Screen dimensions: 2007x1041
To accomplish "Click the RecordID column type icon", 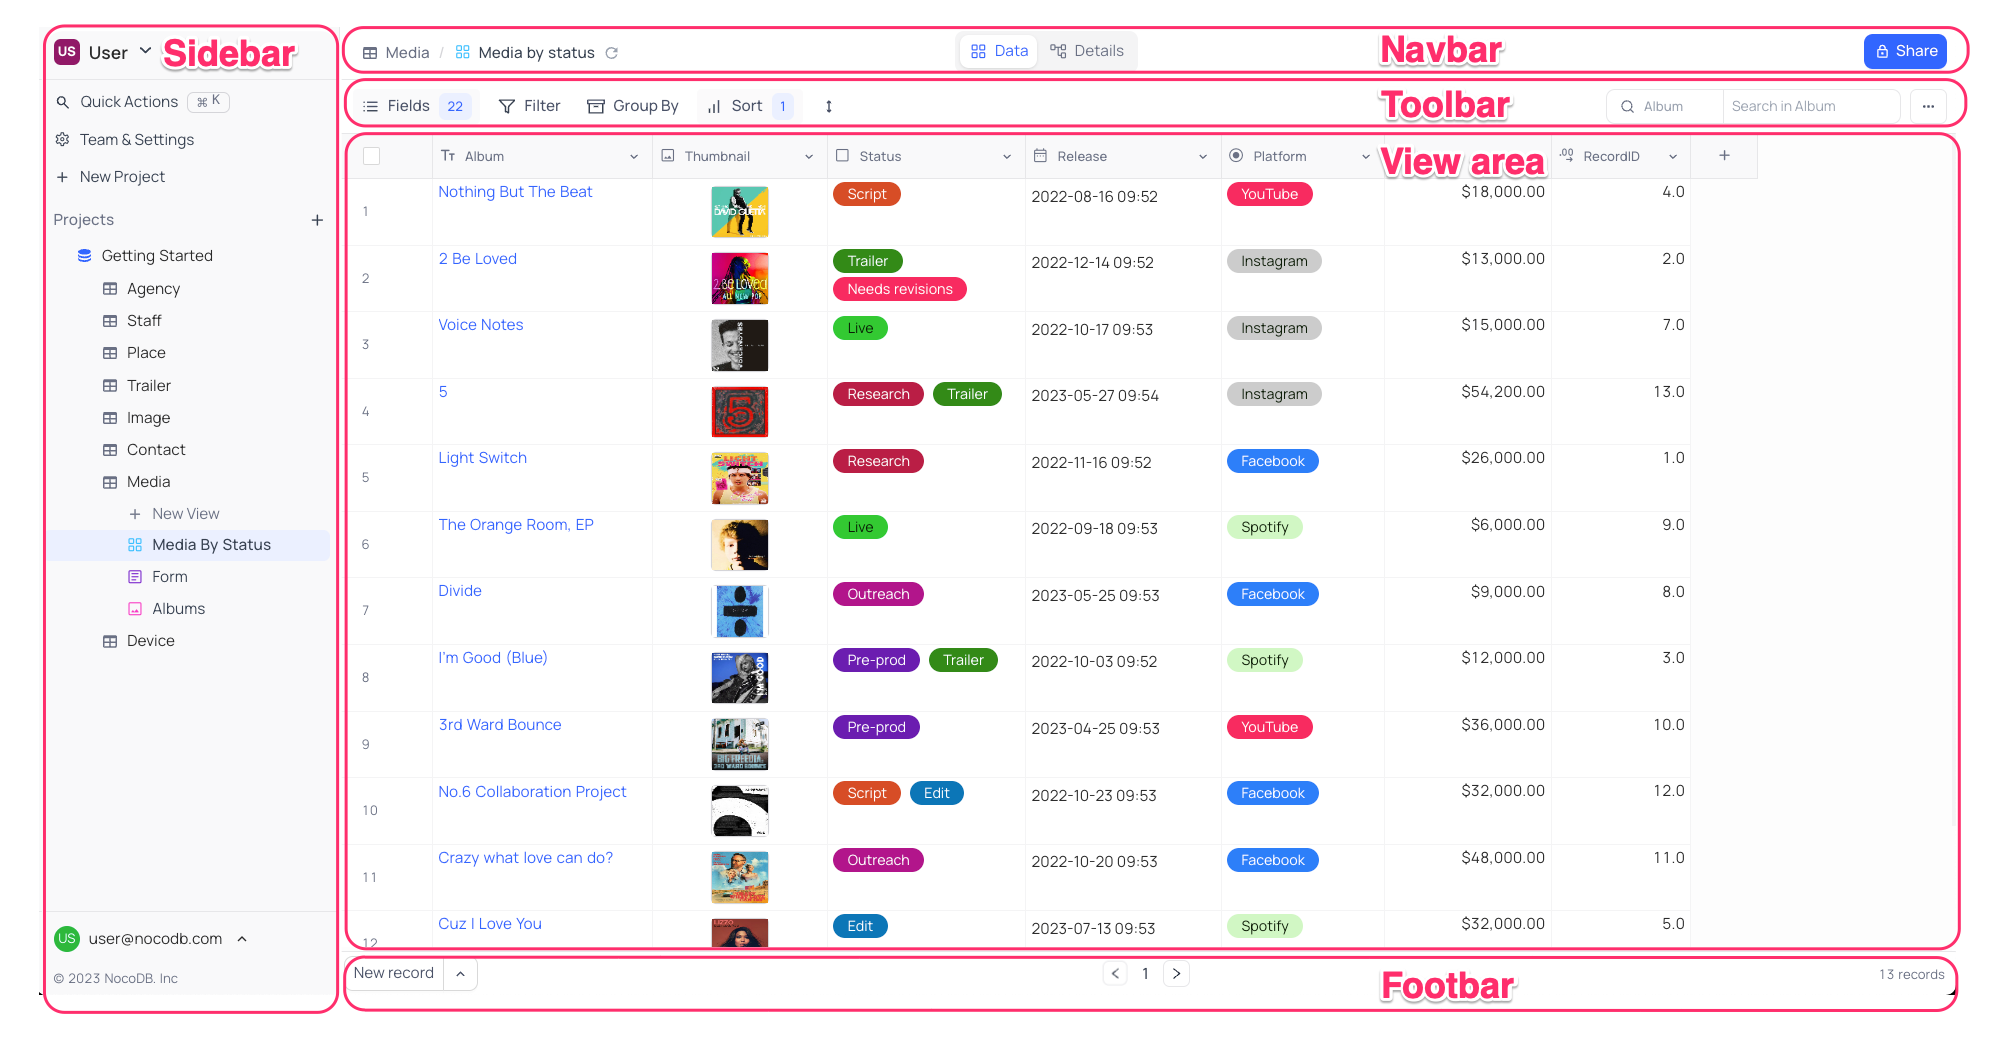I will (x=1566, y=155).
